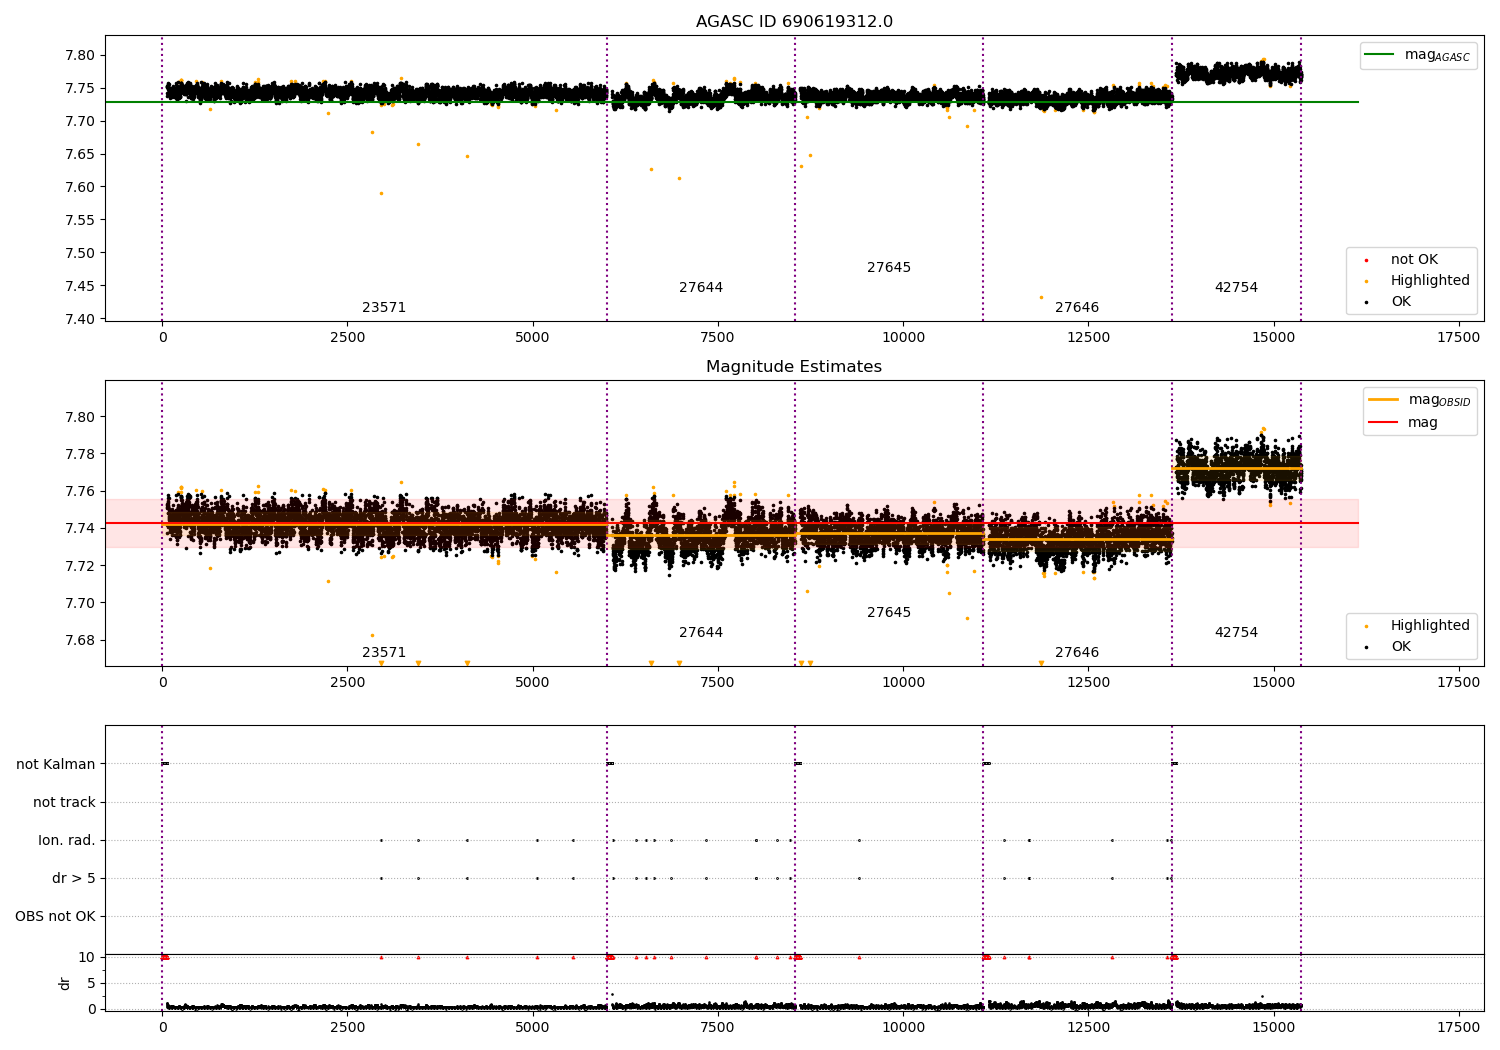Click the 7.78 tick on middle plot
Screen dimensions: 1500x1050
click(80, 454)
